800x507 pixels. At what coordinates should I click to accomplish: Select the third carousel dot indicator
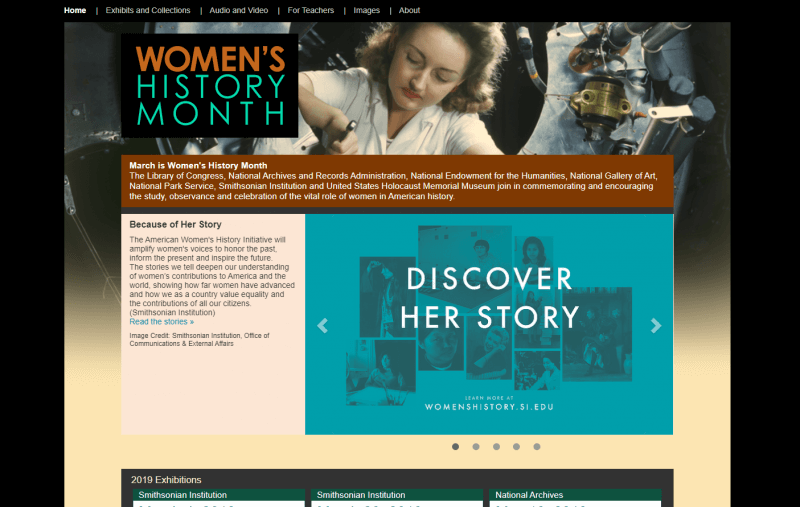[x=496, y=447]
